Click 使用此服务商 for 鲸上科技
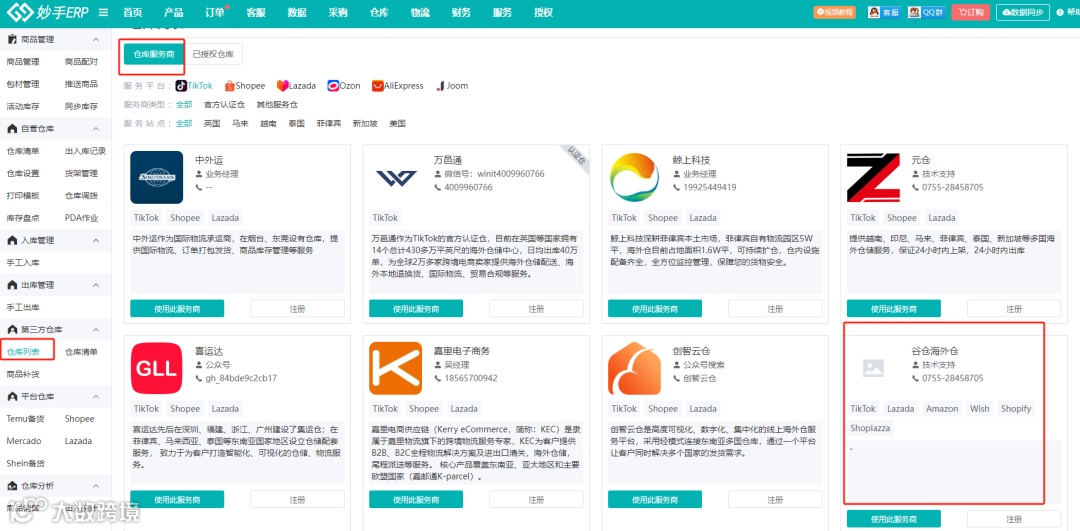 pyautogui.click(x=655, y=309)
